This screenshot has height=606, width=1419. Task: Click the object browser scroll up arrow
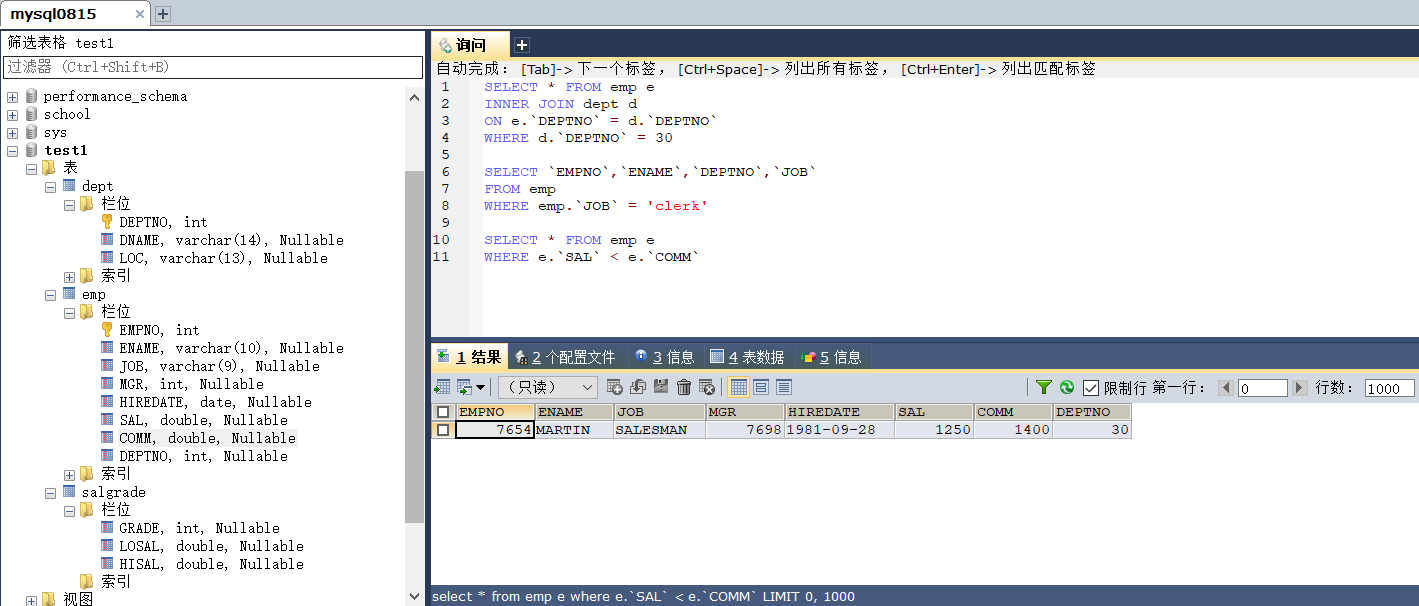pyautogui.click(x=415, y=97)
